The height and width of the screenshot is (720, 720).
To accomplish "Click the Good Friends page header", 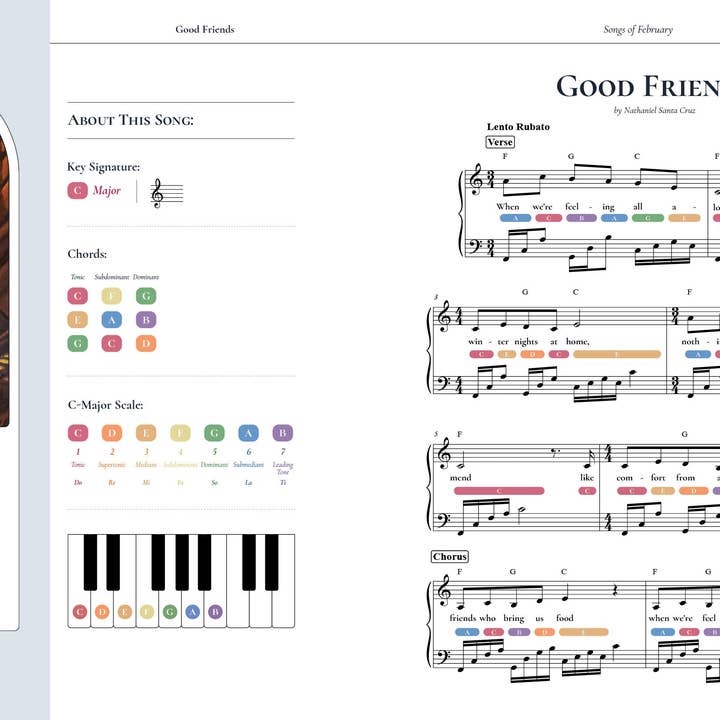I will (205, 29).
